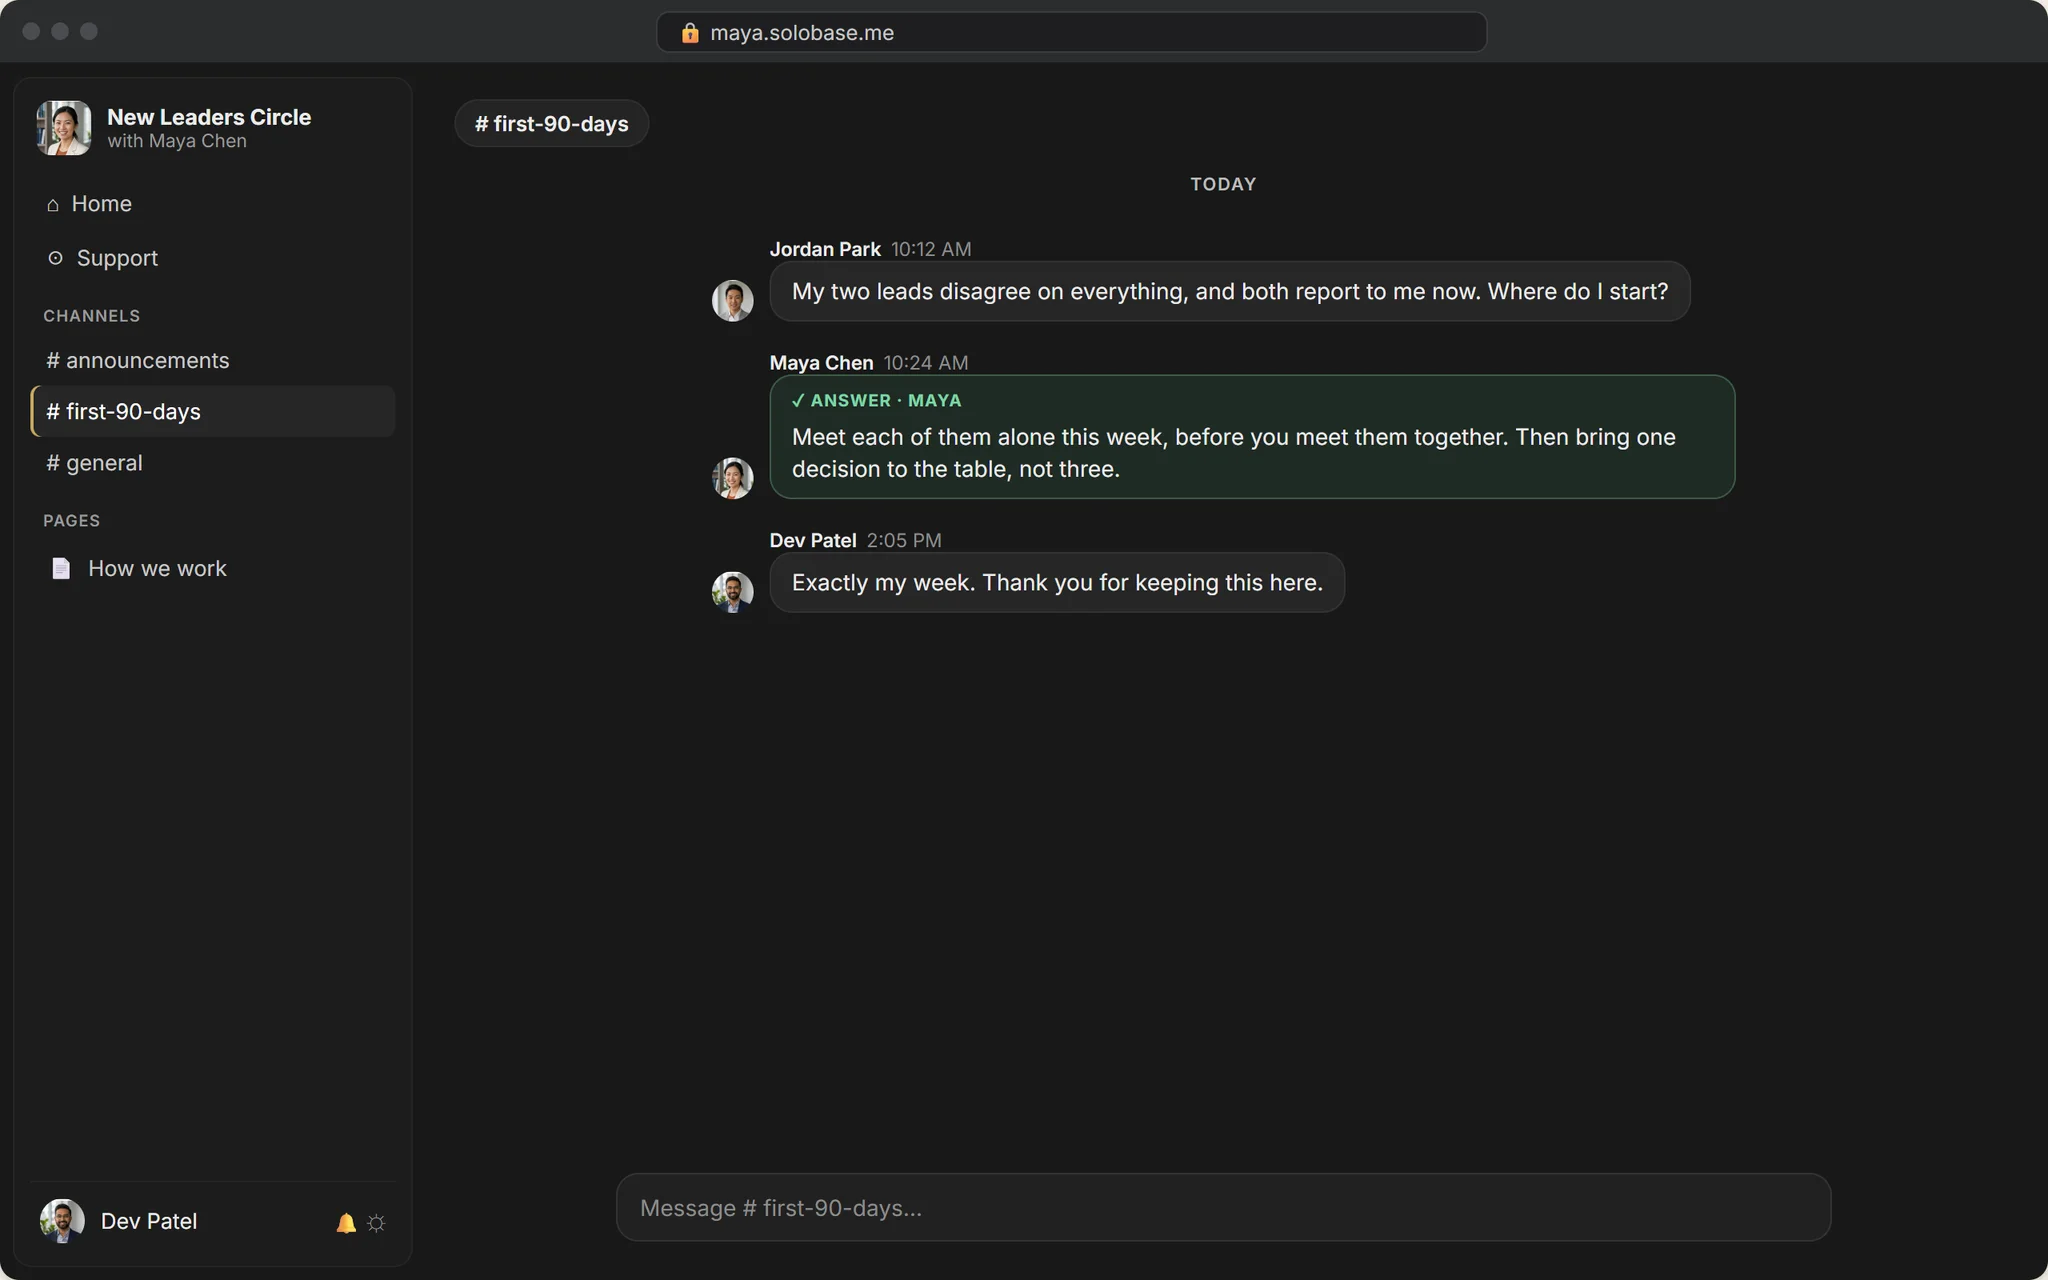The height and width of the screenshot is (1280, 2048).
Task: Open the How we work page
Action: click(213, 568)
